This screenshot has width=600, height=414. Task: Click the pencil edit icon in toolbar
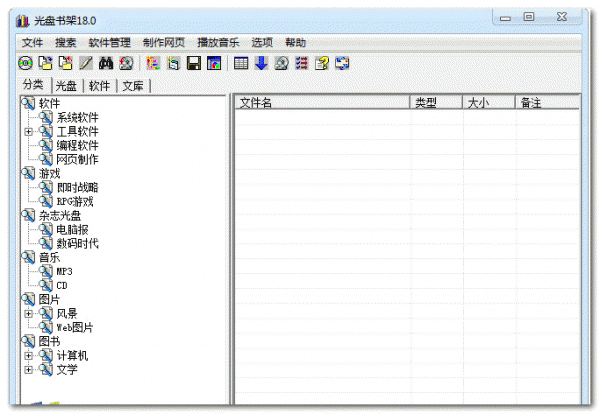(x=86, y=64)
